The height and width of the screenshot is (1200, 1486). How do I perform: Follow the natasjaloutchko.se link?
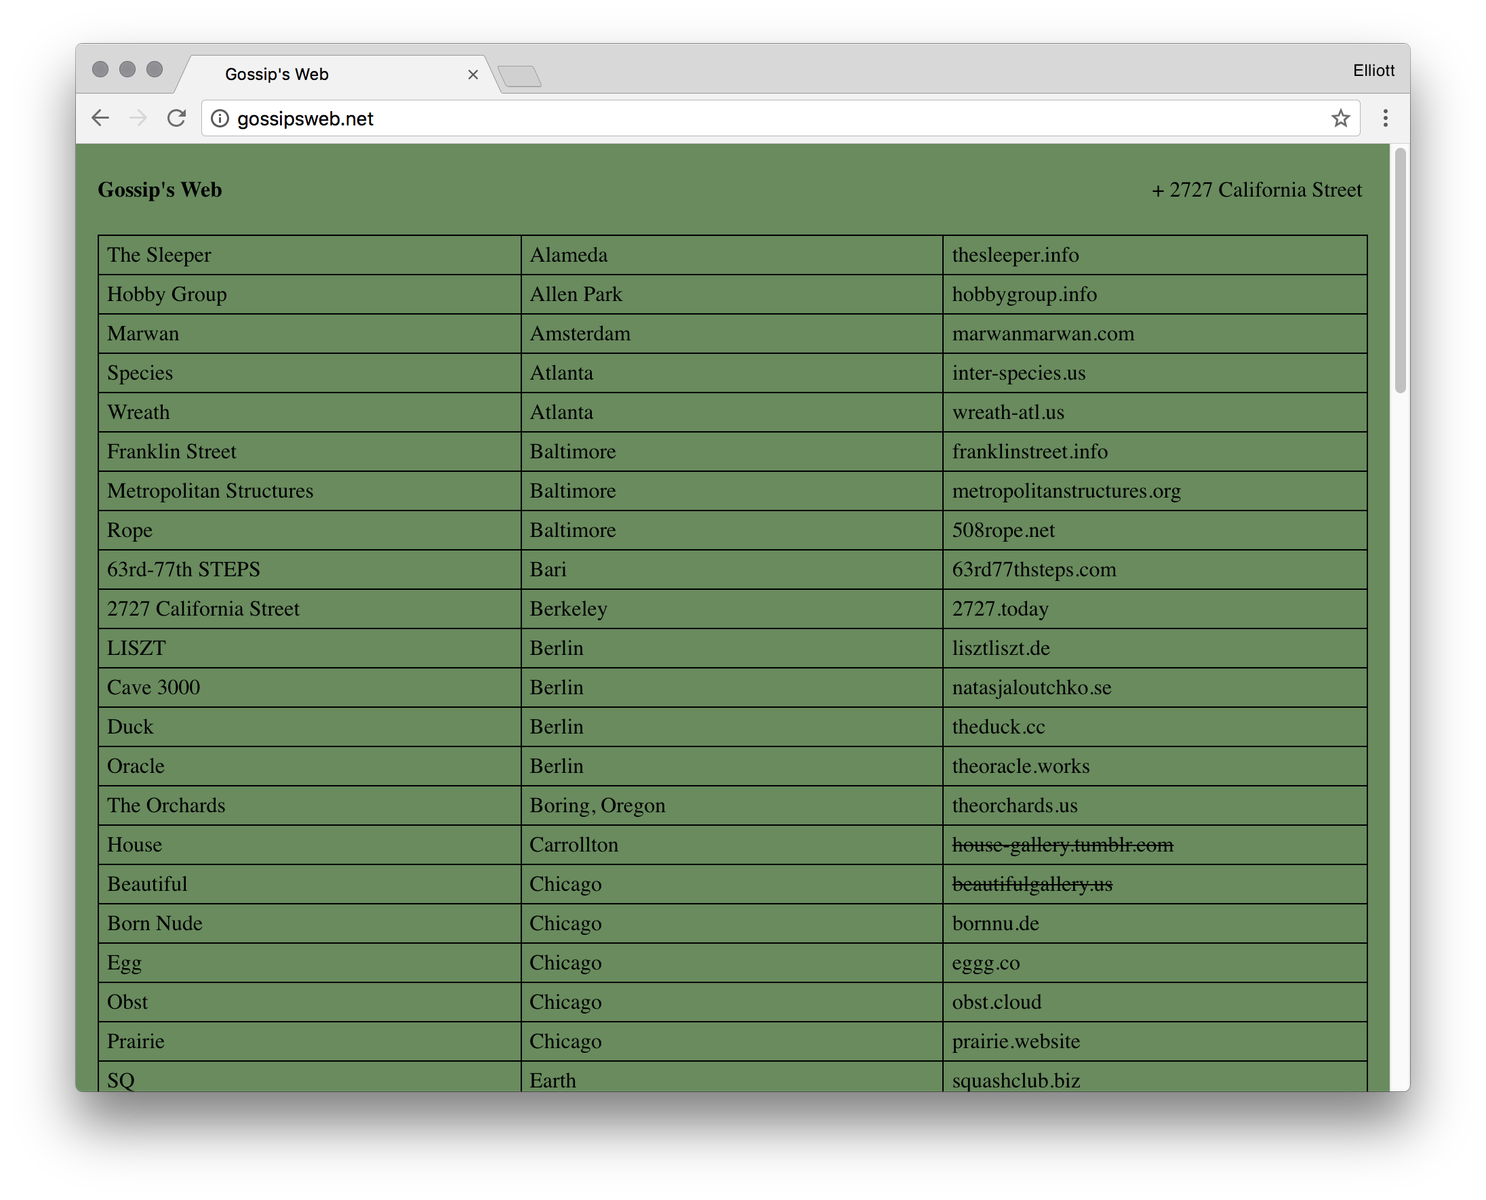(x=1031, y=688)
